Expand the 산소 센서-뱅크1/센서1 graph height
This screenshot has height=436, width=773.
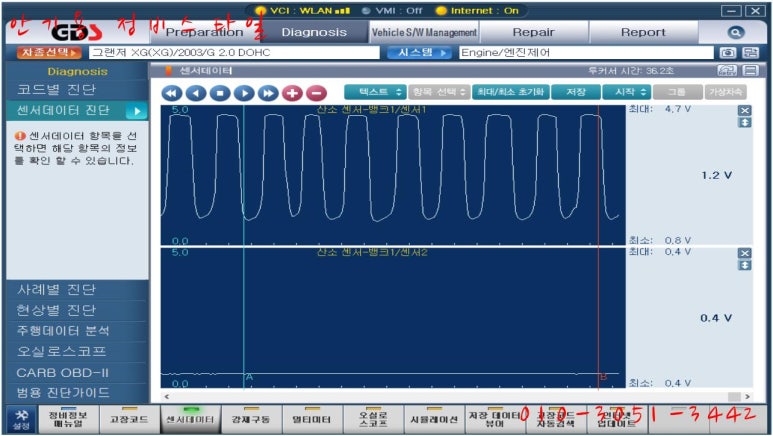744,122
